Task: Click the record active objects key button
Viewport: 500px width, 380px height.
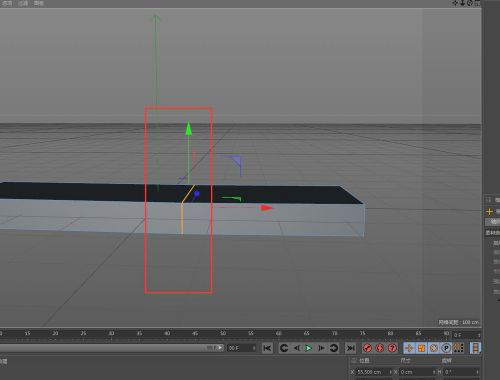Action: [x=367, y=348]
